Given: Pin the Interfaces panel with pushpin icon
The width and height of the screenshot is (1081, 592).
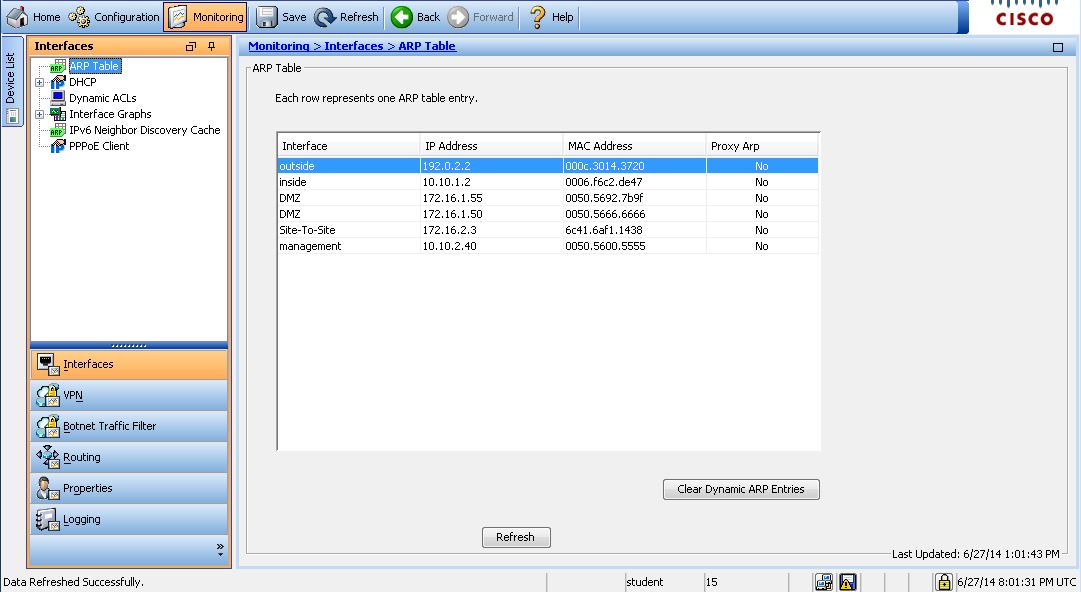Looking at the screenshot, I should point(211,47).
